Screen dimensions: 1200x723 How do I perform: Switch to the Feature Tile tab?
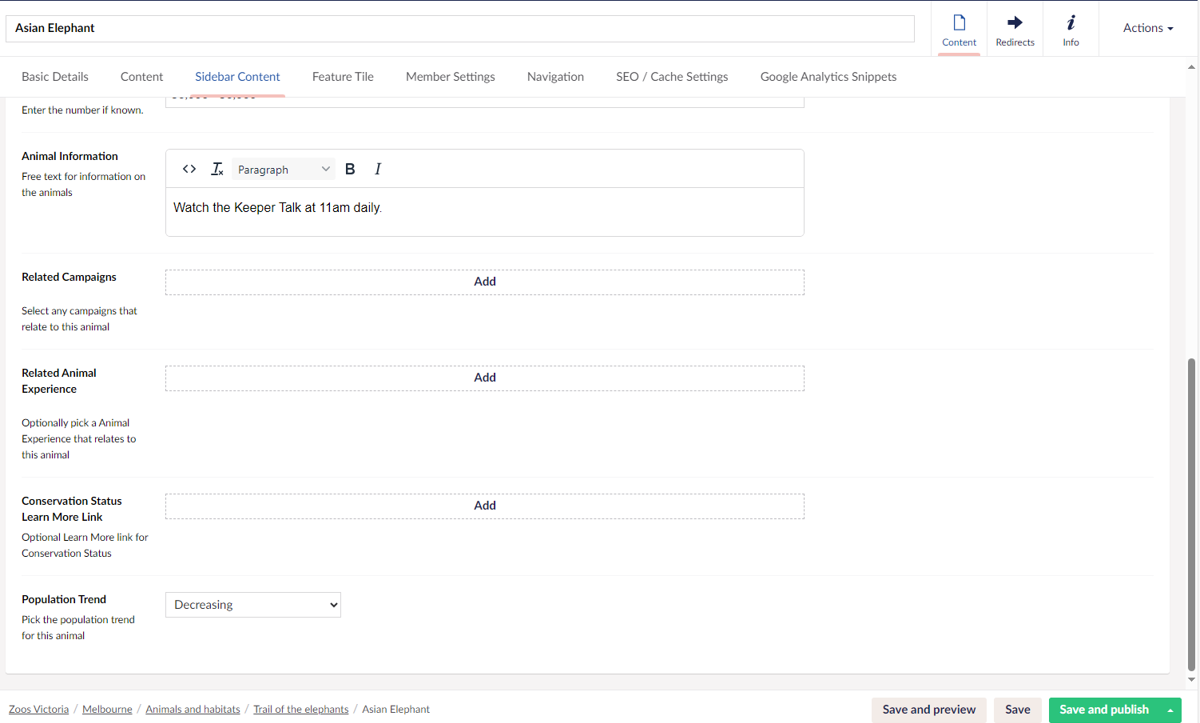[343, 76]
